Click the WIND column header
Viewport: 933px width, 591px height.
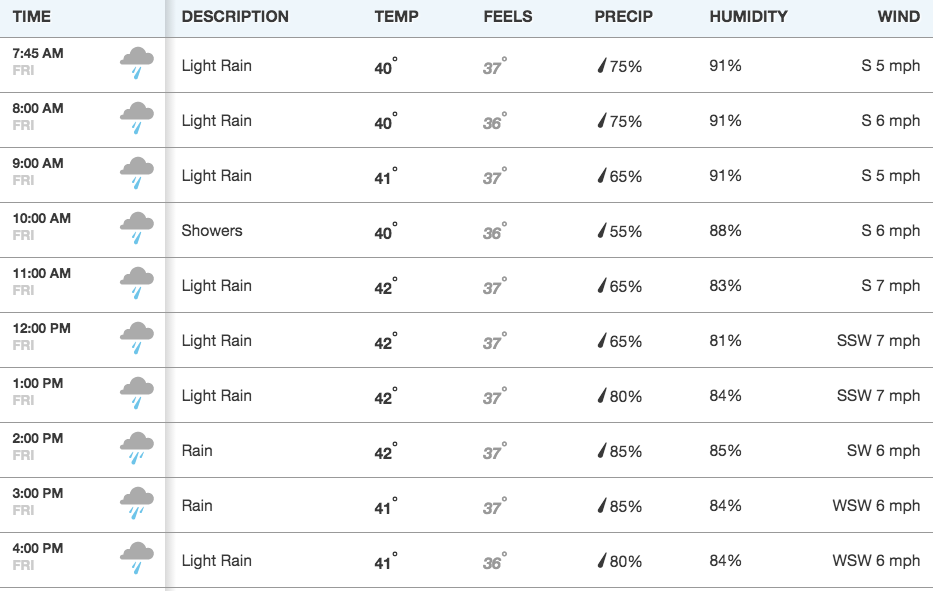(x=898, y=17)
